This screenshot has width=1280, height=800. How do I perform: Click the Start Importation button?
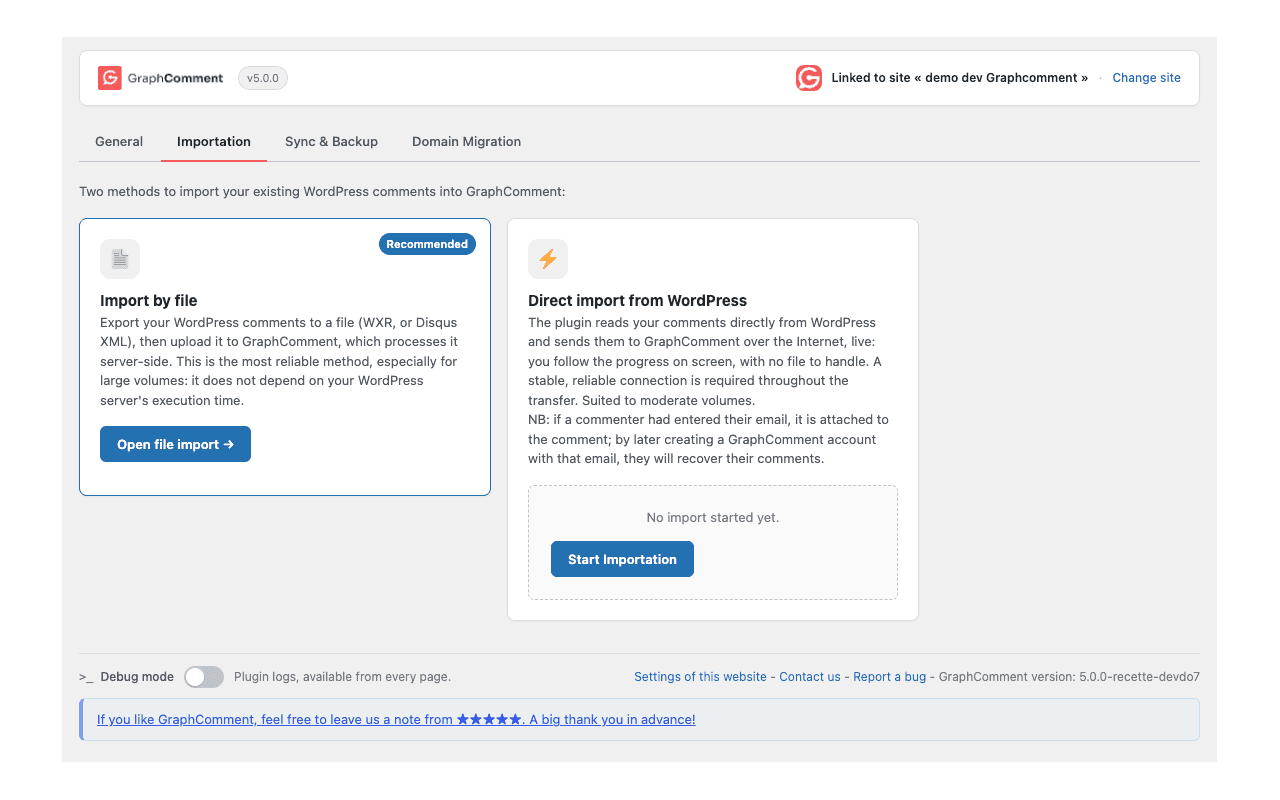coord(622,559)
